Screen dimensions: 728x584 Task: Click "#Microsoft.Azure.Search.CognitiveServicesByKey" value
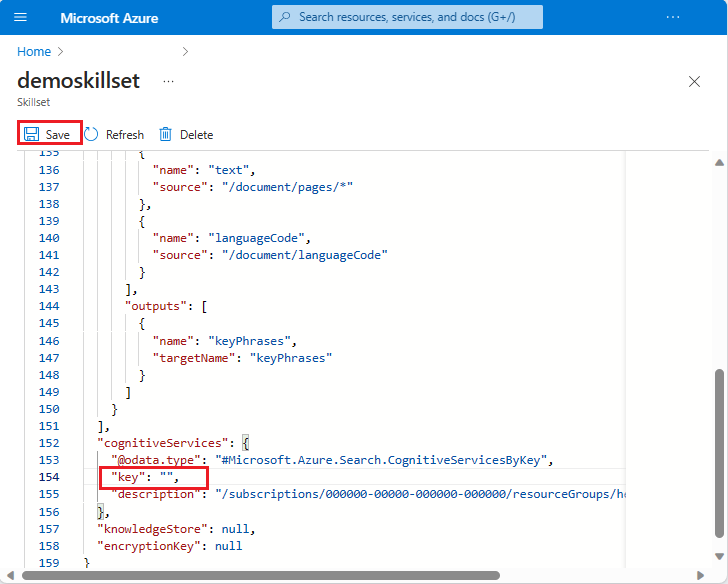pyautogui.click(x=381, y=460)
